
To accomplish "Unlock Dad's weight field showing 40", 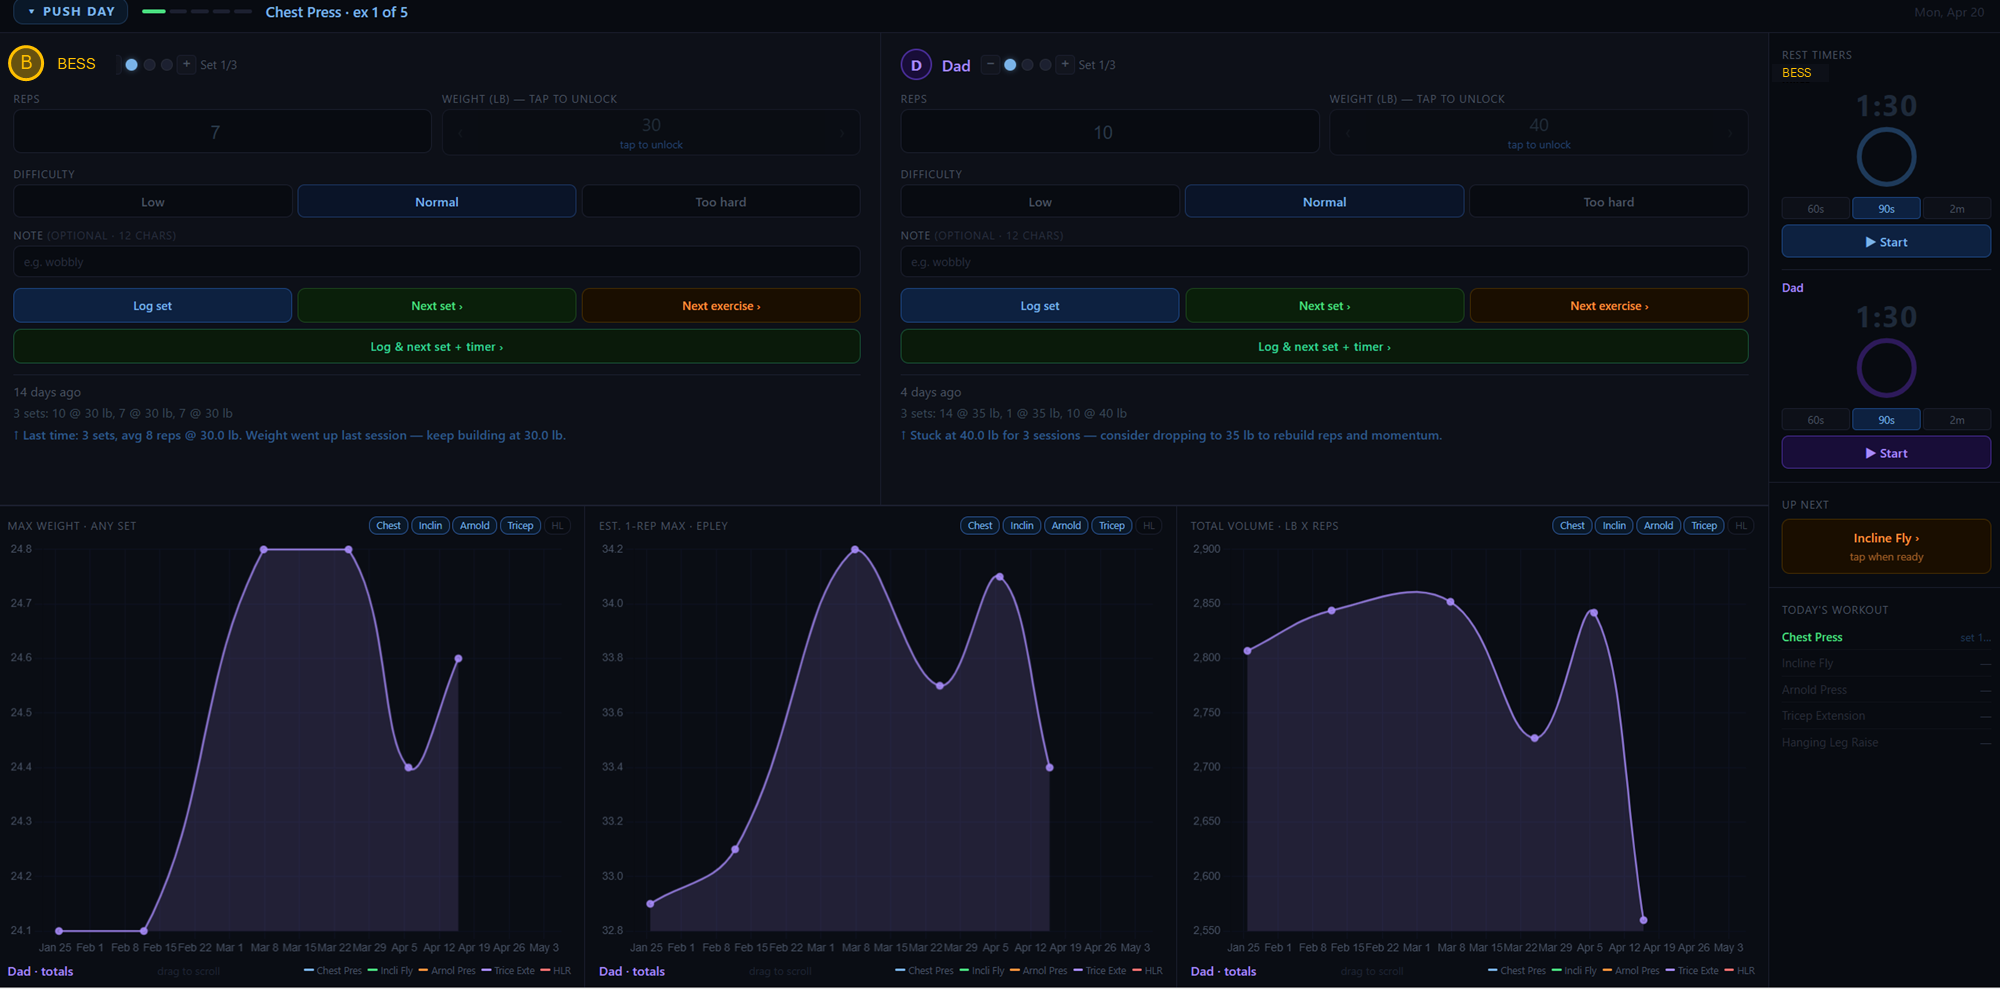I will pyautogui.click(x=1539, y=132).
